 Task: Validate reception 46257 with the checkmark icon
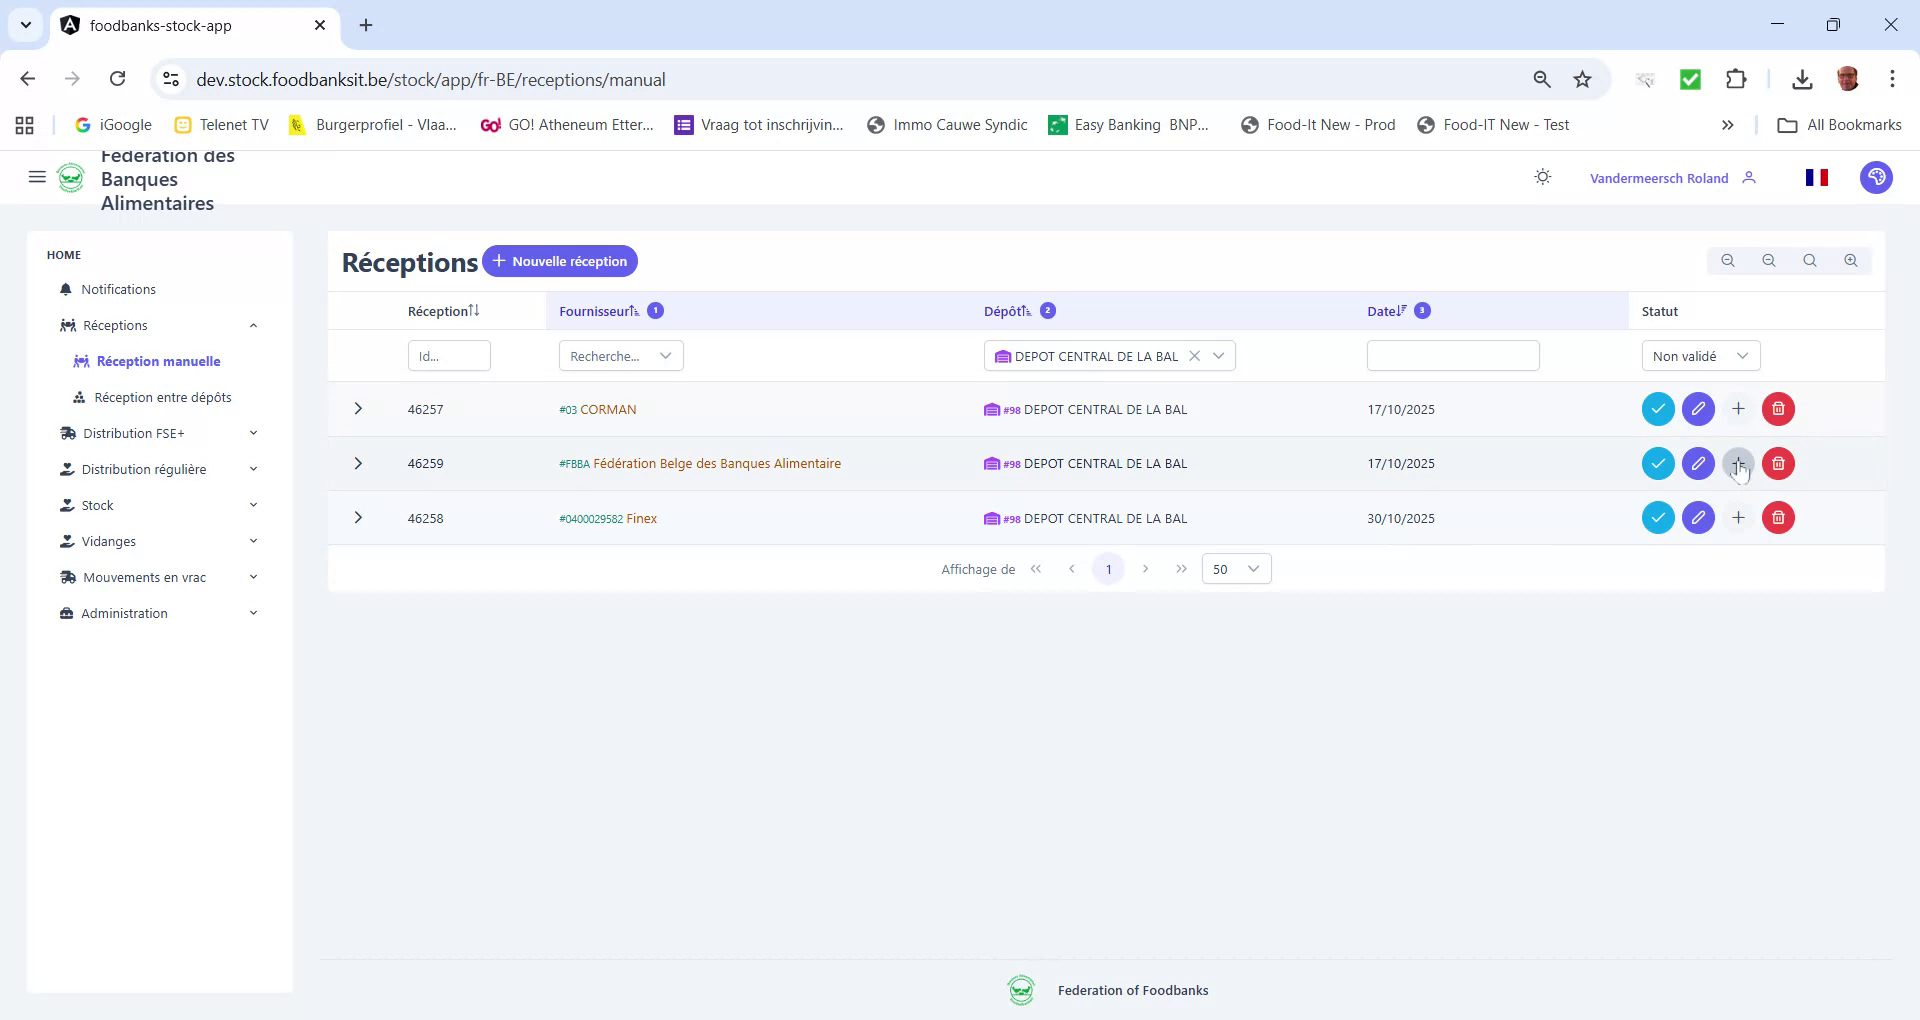click(1658, 409)
